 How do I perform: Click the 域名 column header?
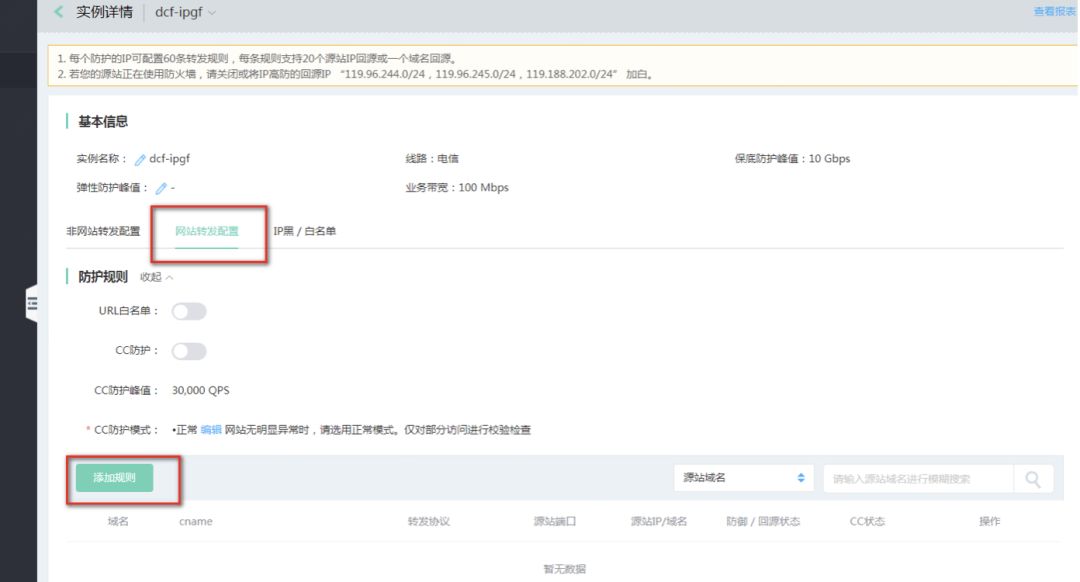[118, 521]
